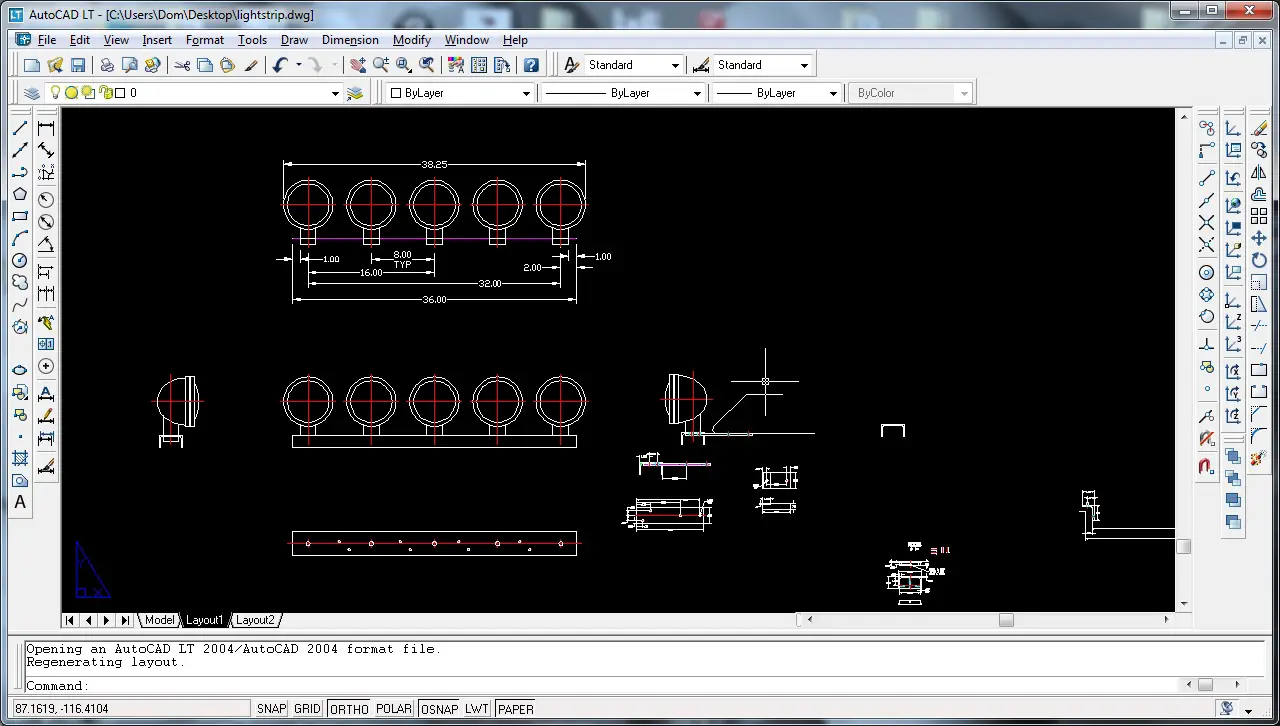Image resolution: width=1280 pixels, height=726 pixels.
Task: Switch PAPER/MODEL space button
Action: click(x=515, y=709)
